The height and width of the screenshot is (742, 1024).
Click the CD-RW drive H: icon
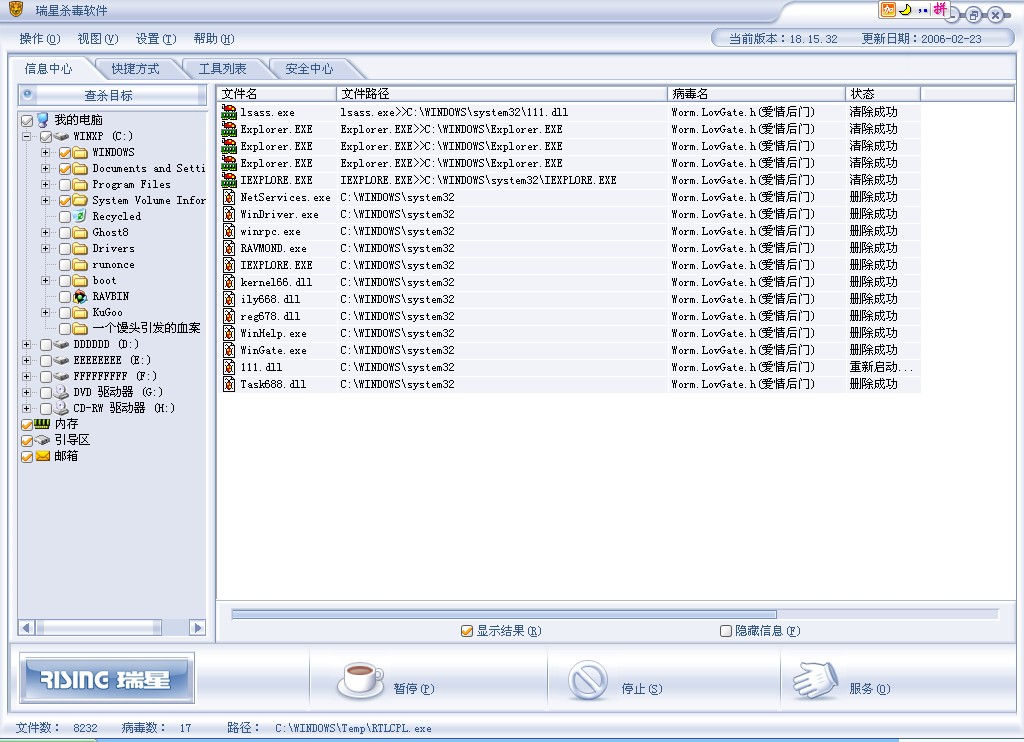tap(61, 408)
